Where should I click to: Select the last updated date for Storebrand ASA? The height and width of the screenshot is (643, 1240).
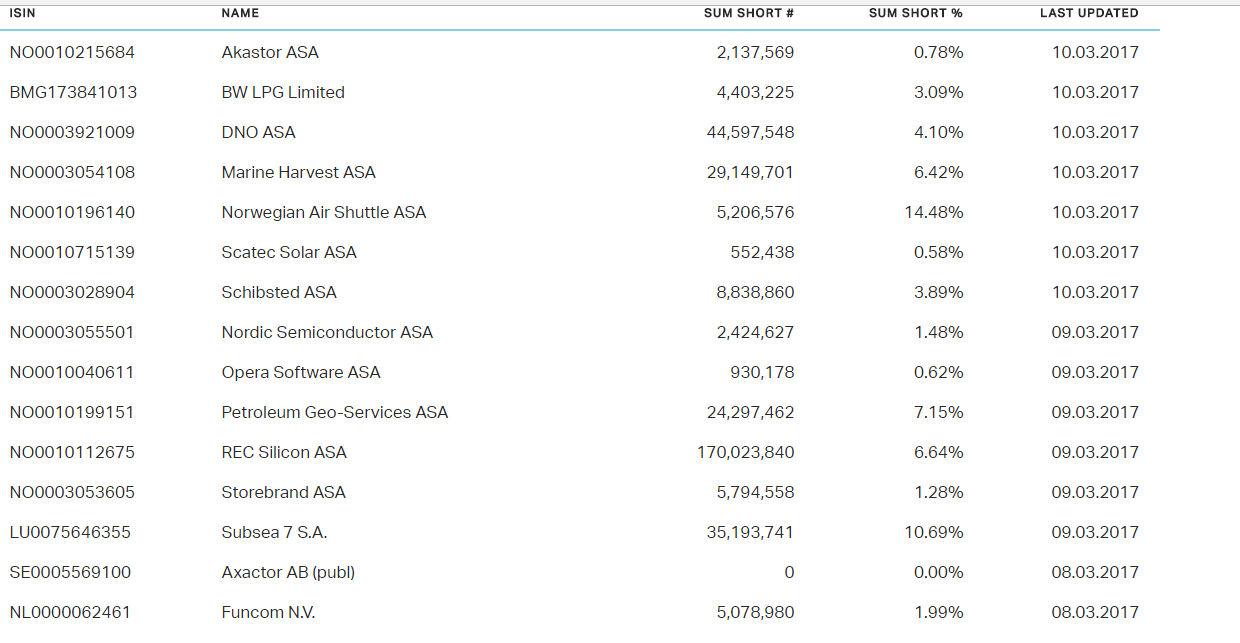click(1095, 492)
